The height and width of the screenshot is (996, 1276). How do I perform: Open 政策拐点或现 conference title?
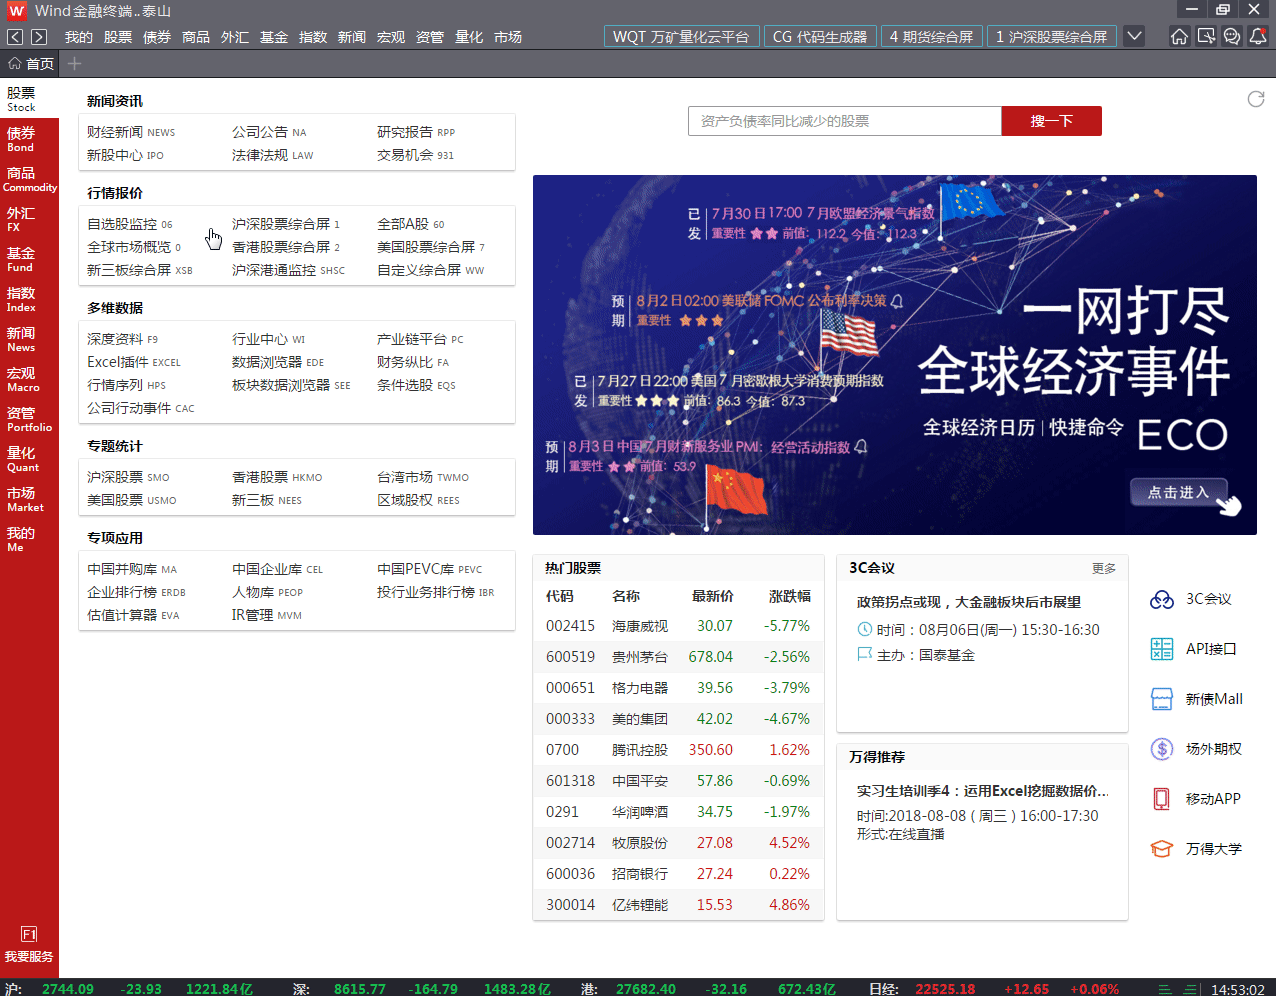pos(969,602)
